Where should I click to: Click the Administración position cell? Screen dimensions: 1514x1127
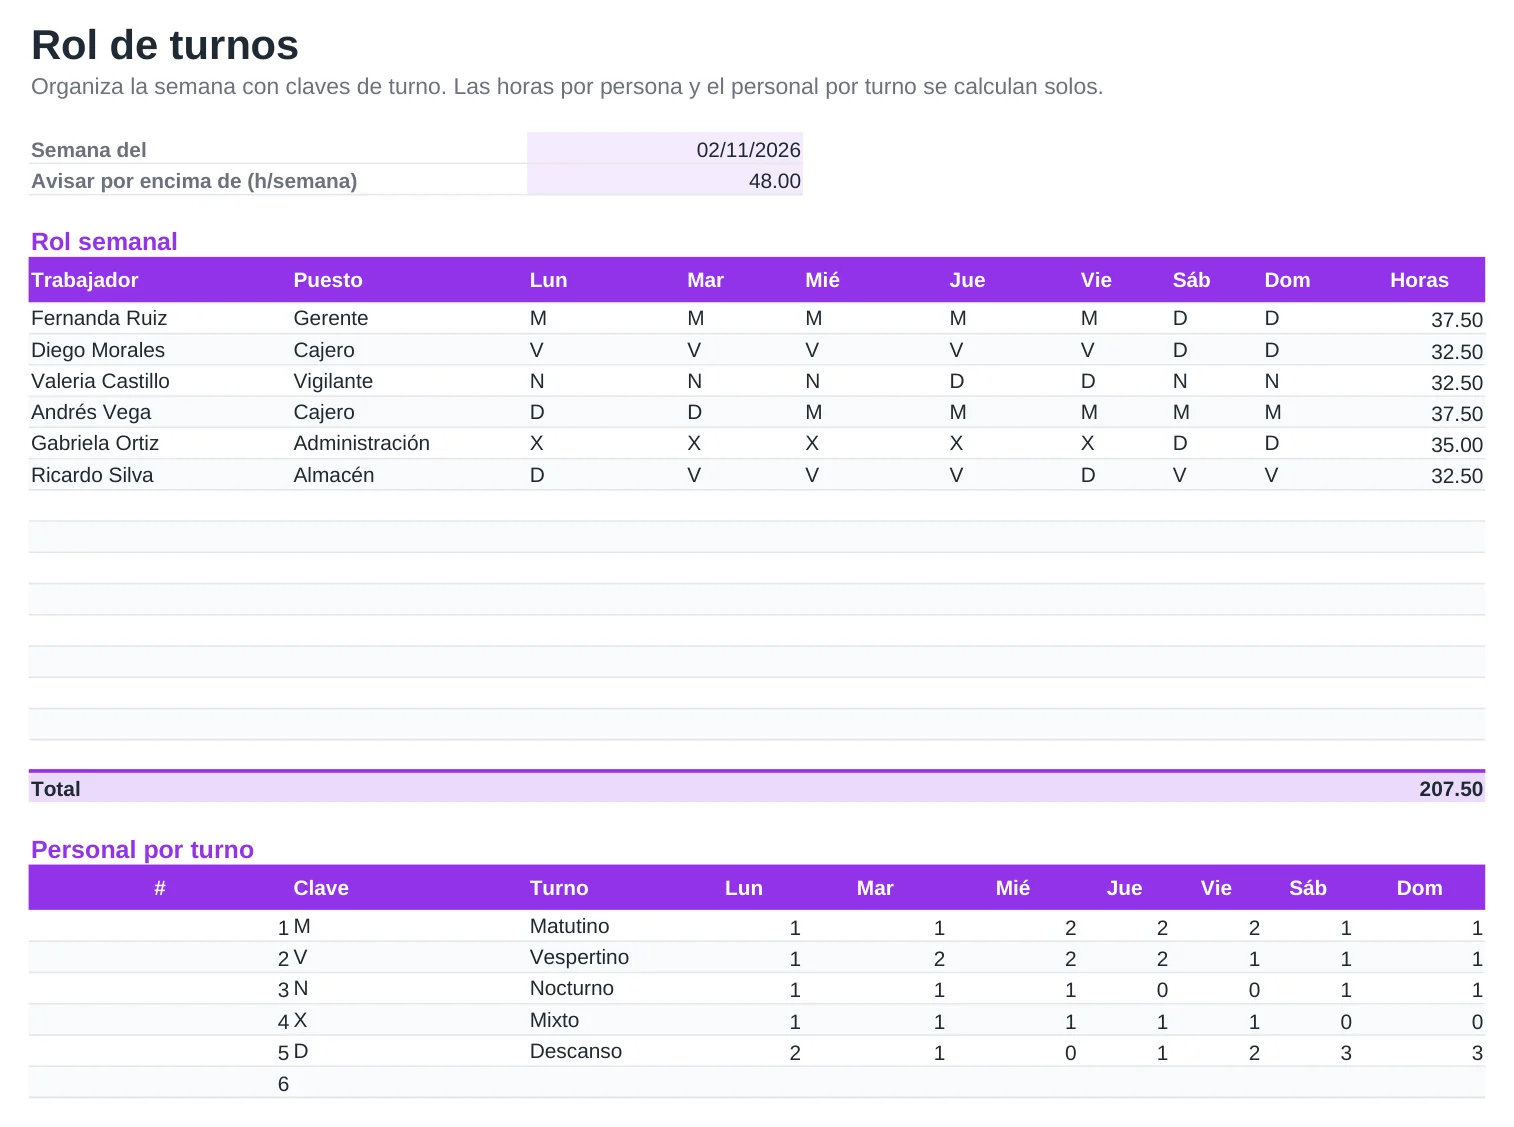coord(362,443)
